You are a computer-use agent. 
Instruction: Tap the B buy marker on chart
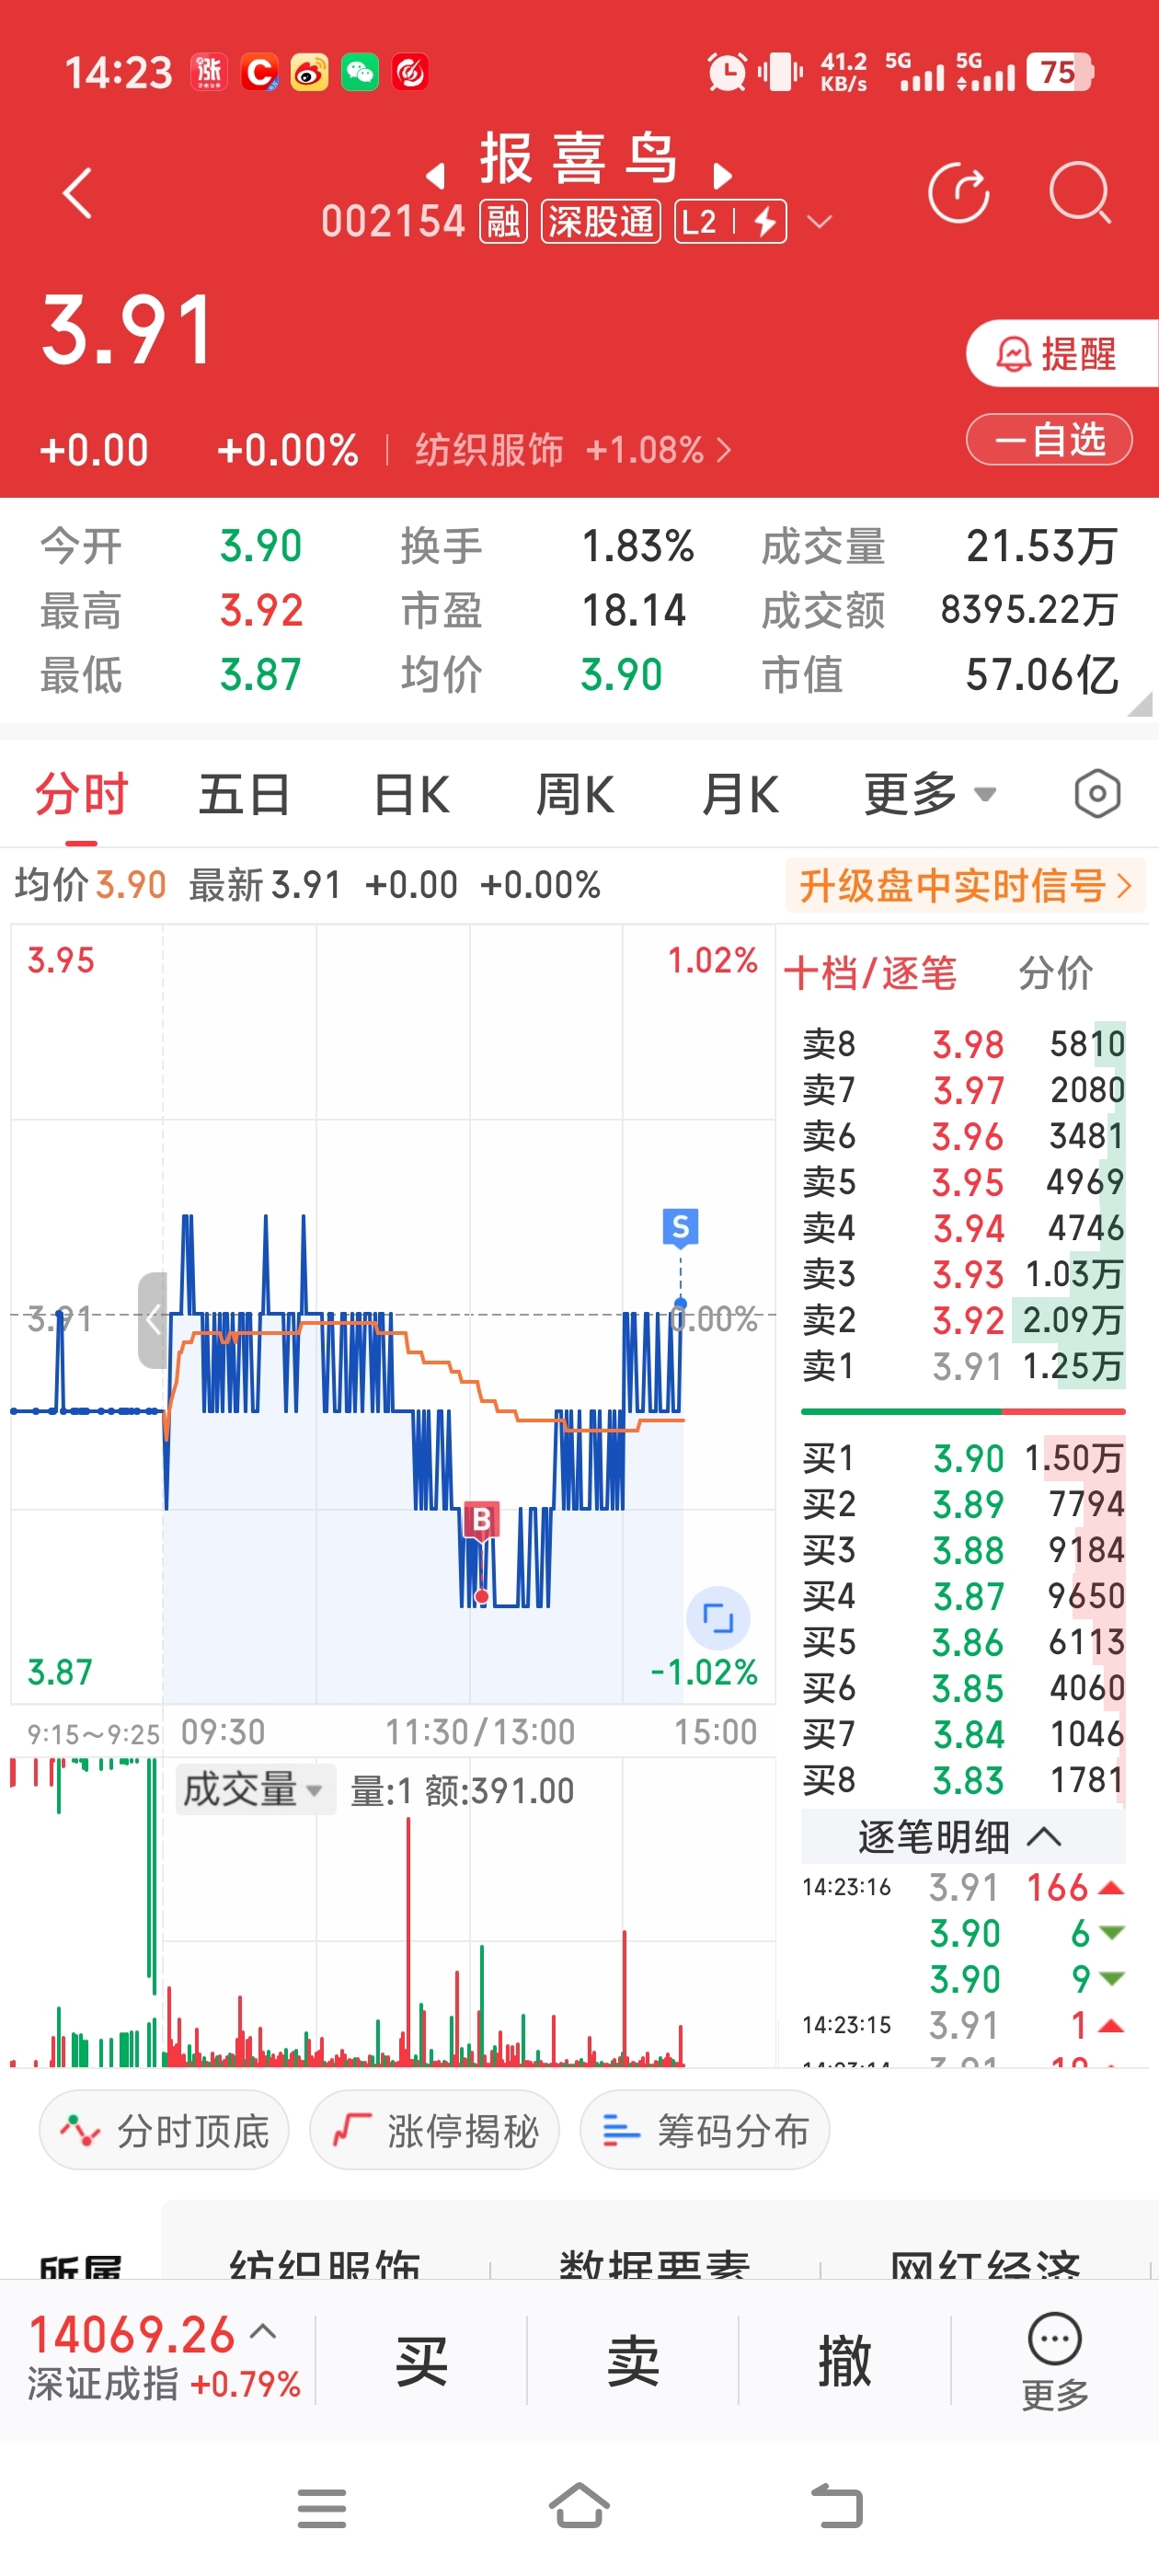(481, 1520)
